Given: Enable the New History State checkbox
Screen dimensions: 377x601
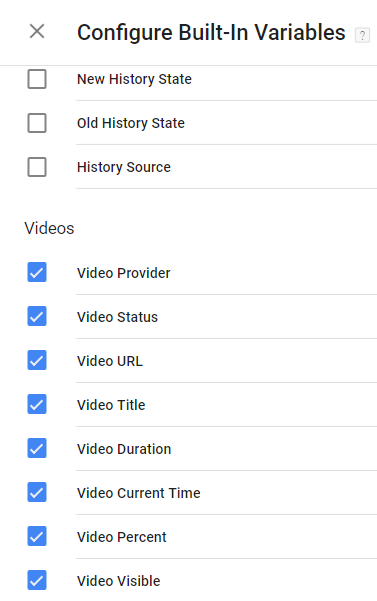Looking at the screenshot, I should click(x=37, y=79).
